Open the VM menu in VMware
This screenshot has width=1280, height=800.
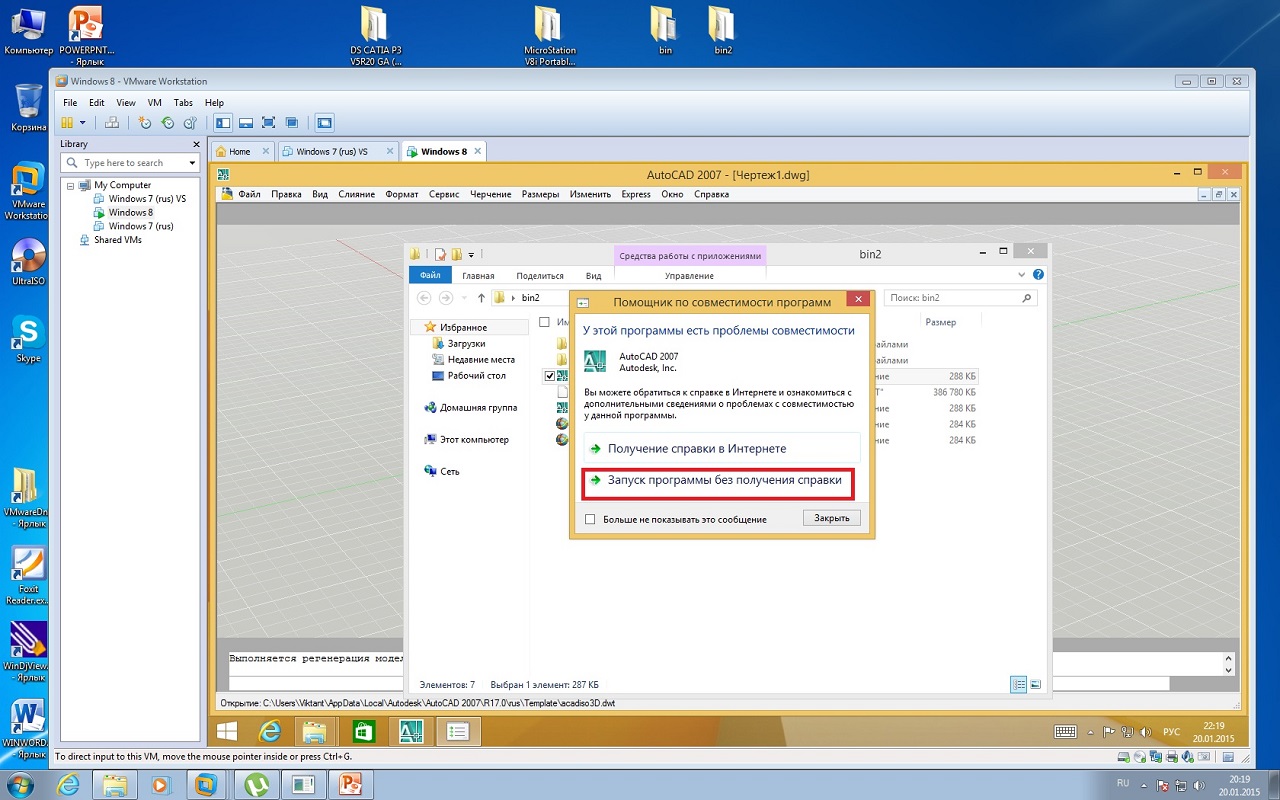point(154,103)
